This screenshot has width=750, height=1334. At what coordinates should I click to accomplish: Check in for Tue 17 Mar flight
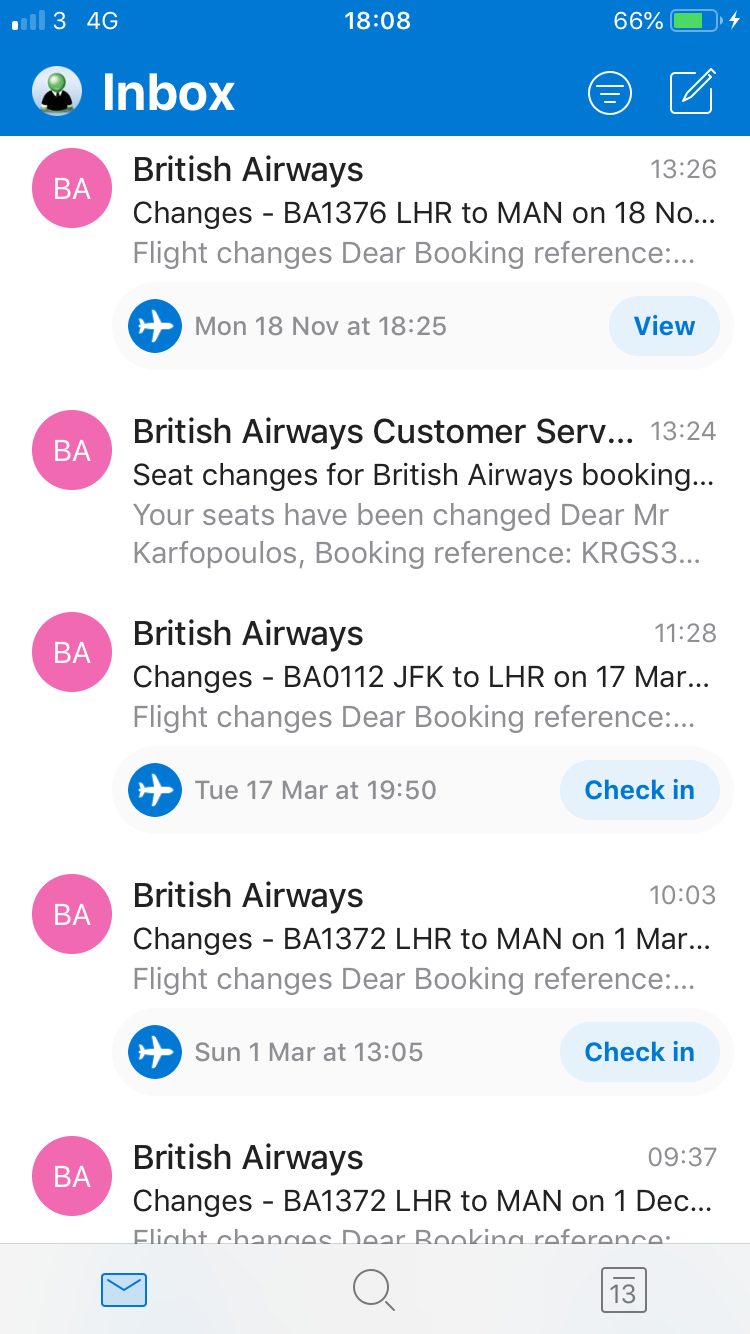pos(639,790)
